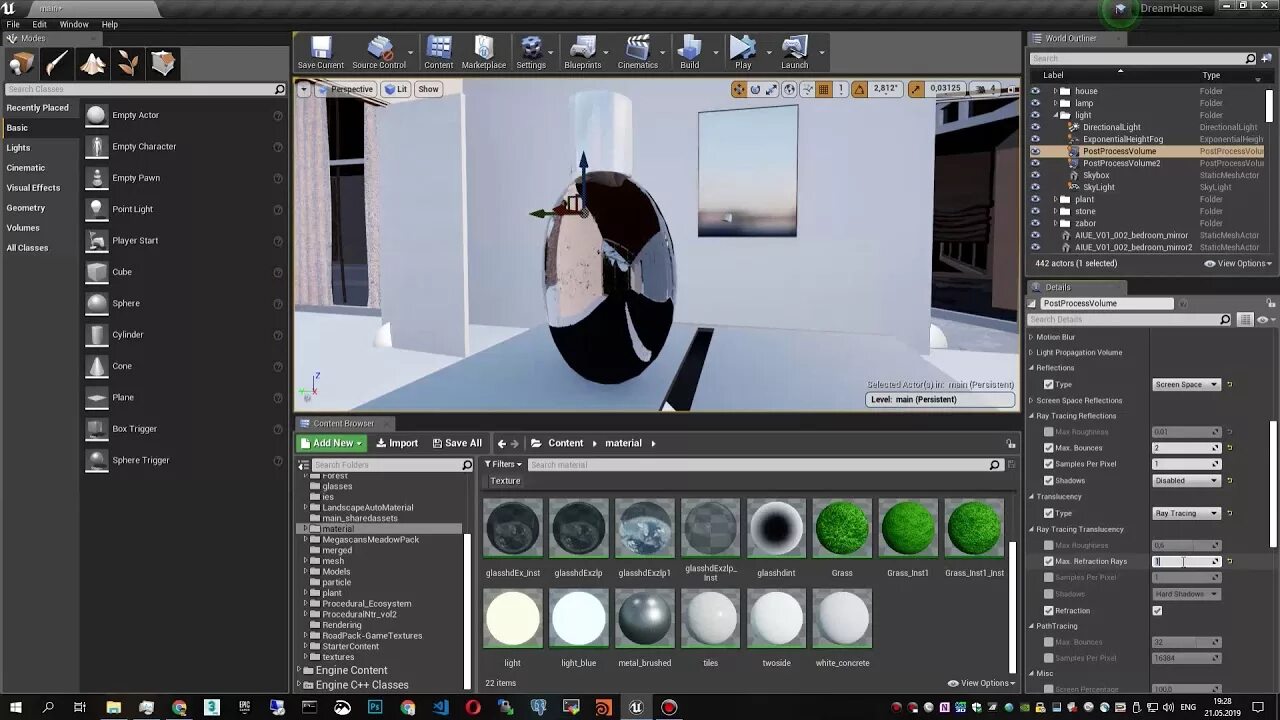Select the Geometry category in Modes
This screenshot has width=1280, height=720.
pos(26,208)
